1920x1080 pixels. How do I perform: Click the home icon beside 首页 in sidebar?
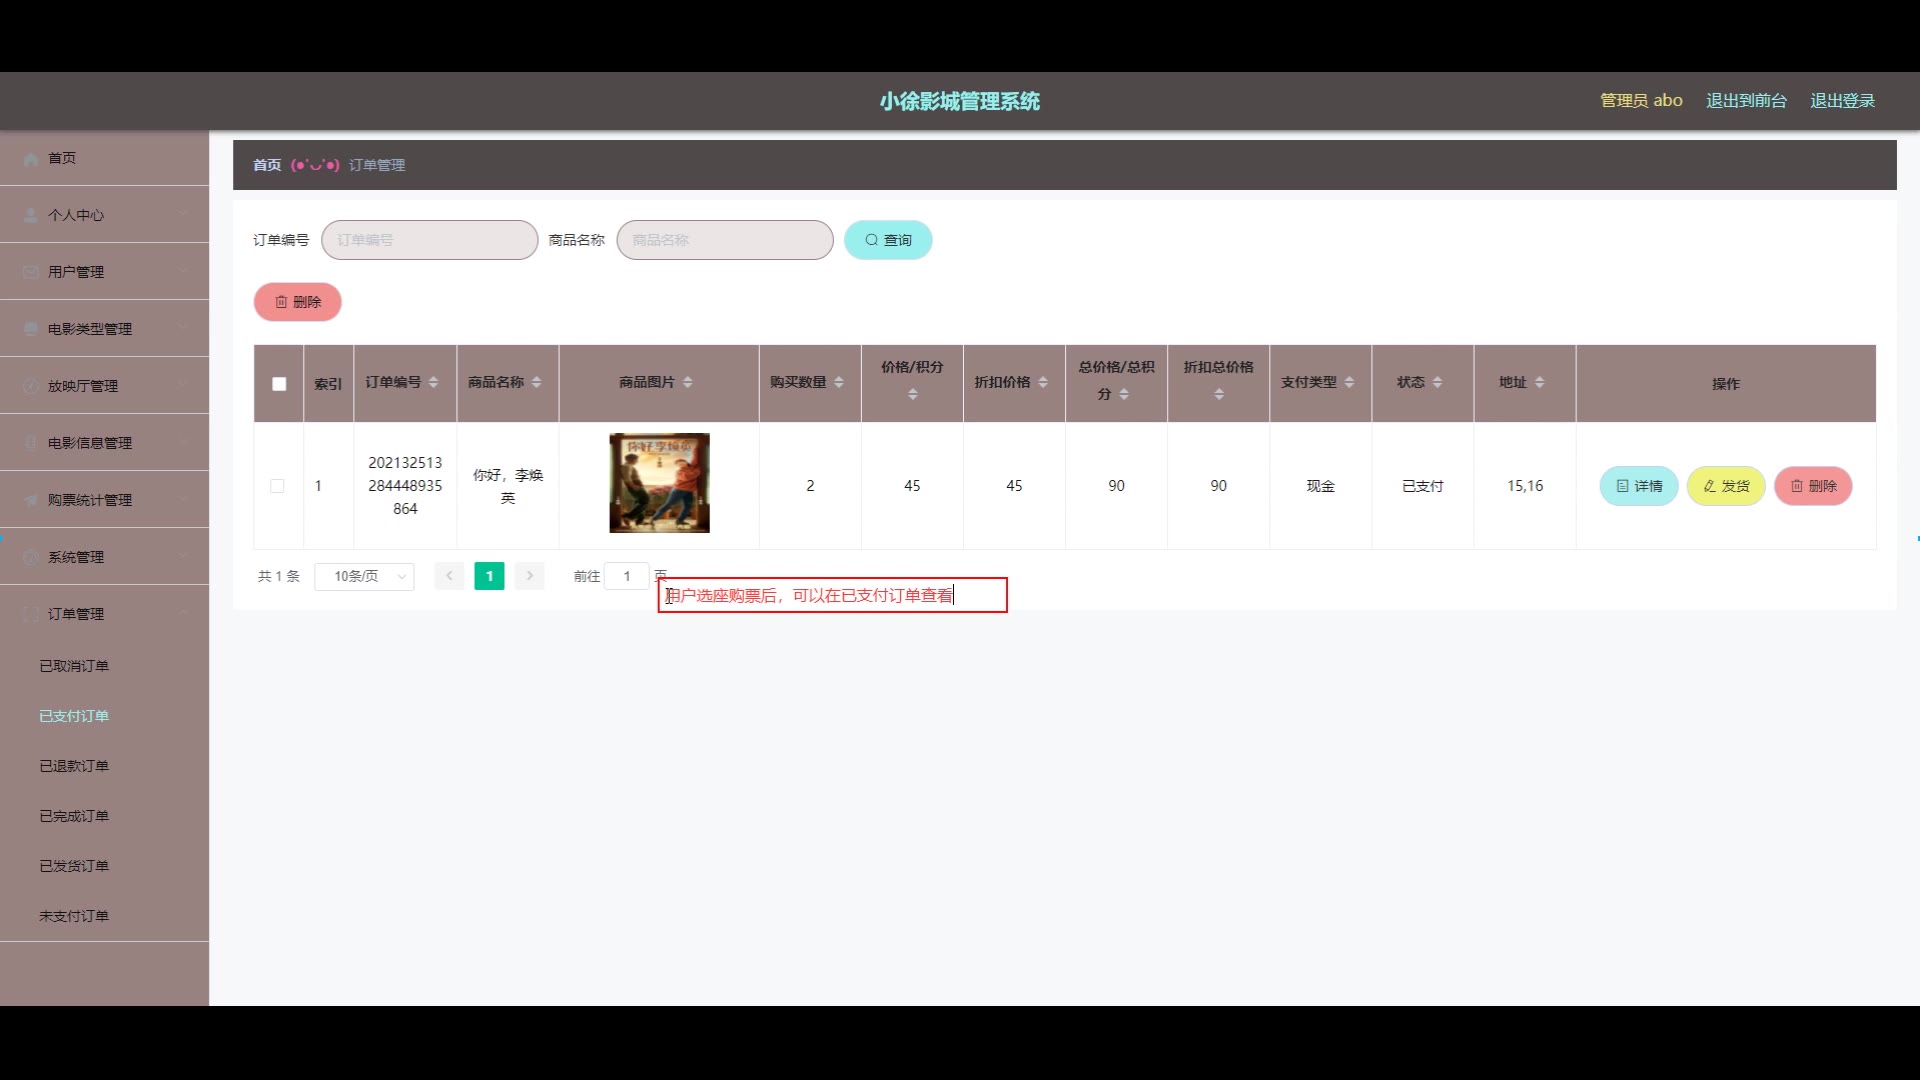pos(31,158)
